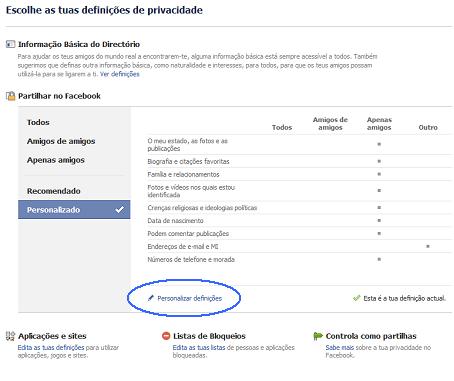Image resolution: width=454 pixels, height=381 pixels.
Task: Click the green flag Controla como partilhas icon
Action: 318,336
